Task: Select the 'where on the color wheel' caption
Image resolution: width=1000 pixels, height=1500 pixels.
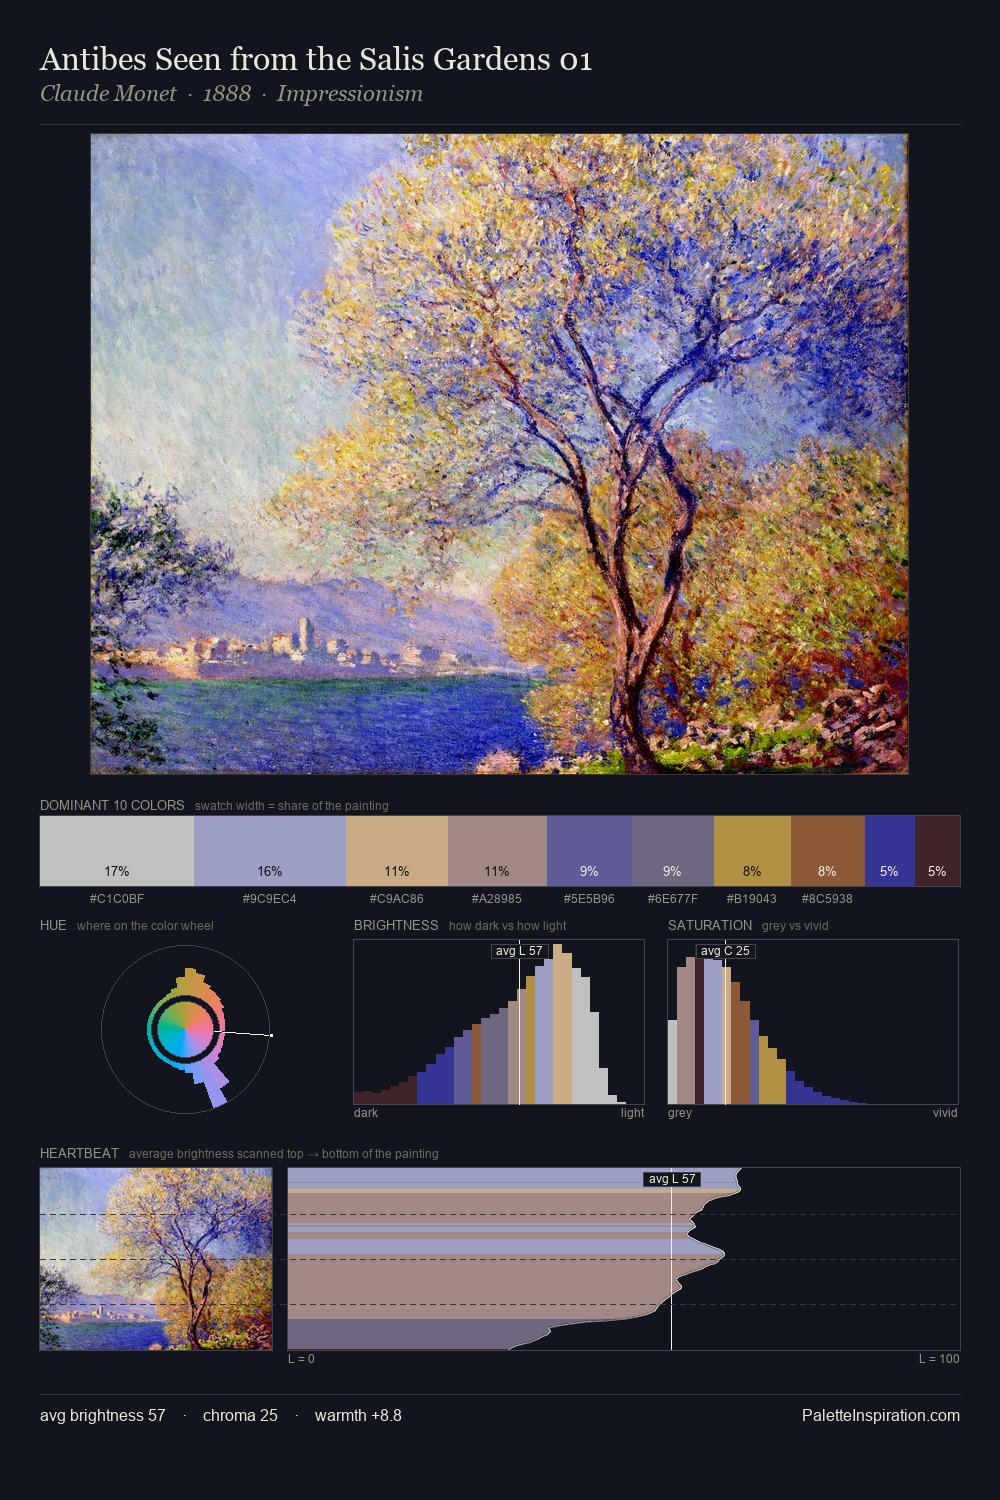Action: pyautogui.click(x=145, y=926)
